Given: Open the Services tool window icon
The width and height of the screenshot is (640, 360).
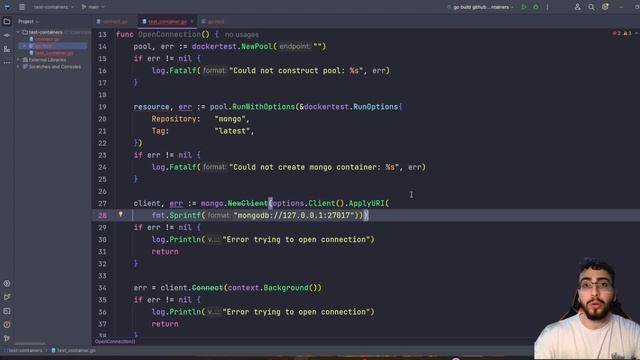Looking at the screenshot, I should point(7,283).
